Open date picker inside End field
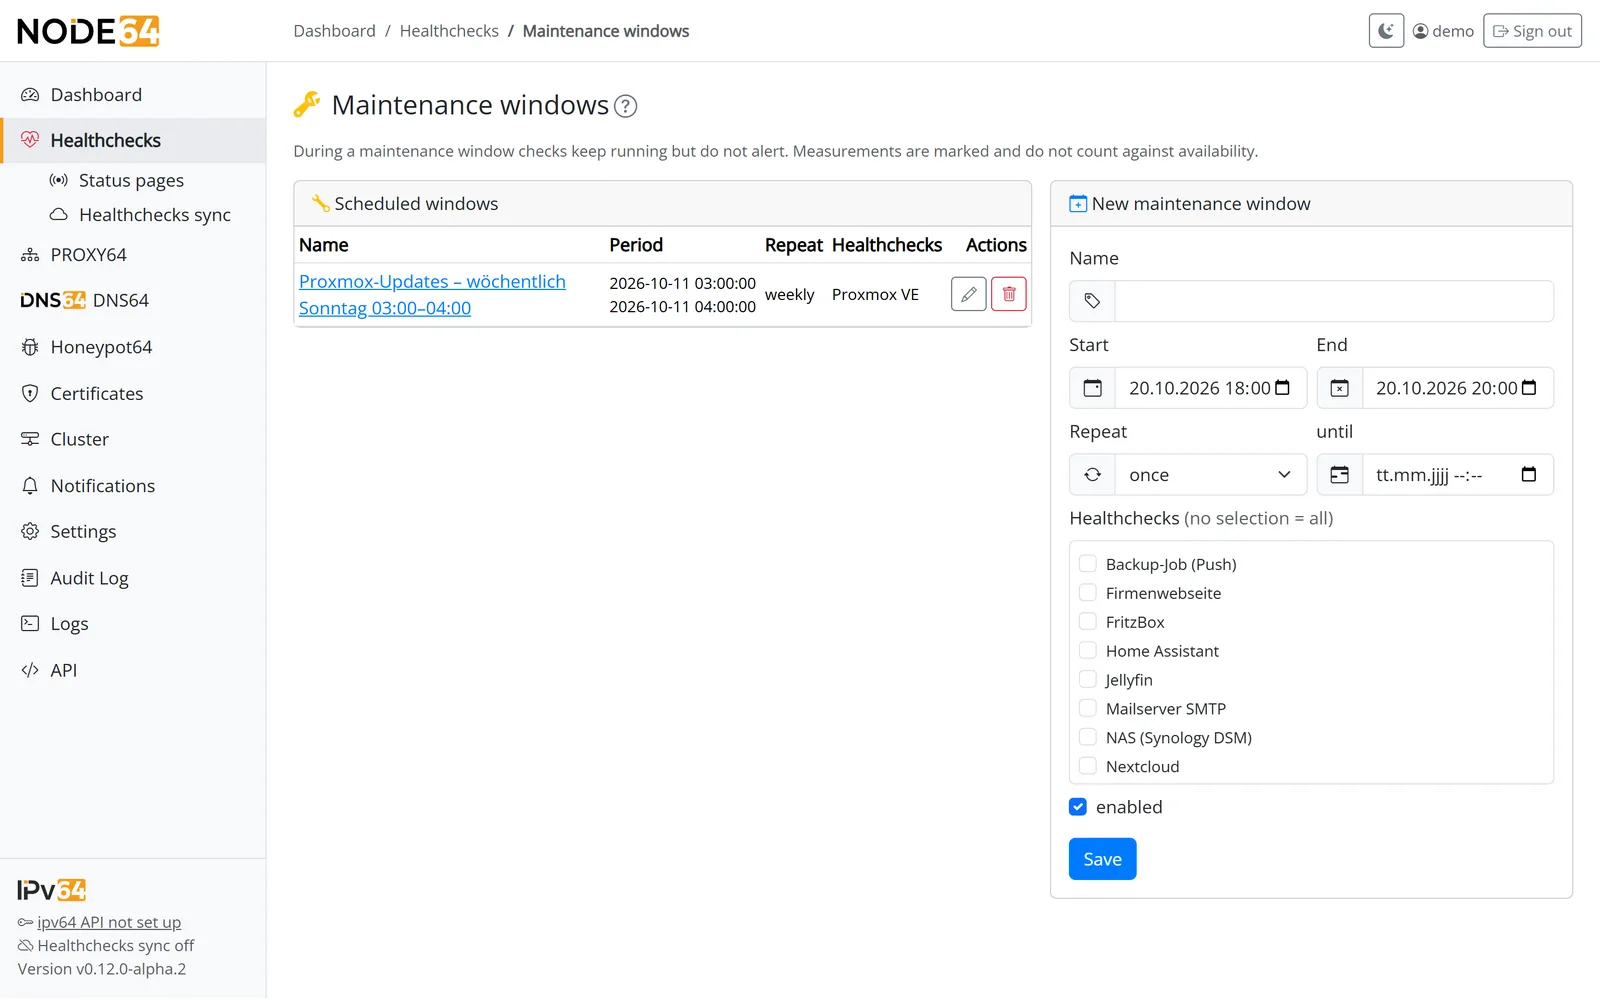This screenshot has width=1600, height=1000. pos(1529,388)
